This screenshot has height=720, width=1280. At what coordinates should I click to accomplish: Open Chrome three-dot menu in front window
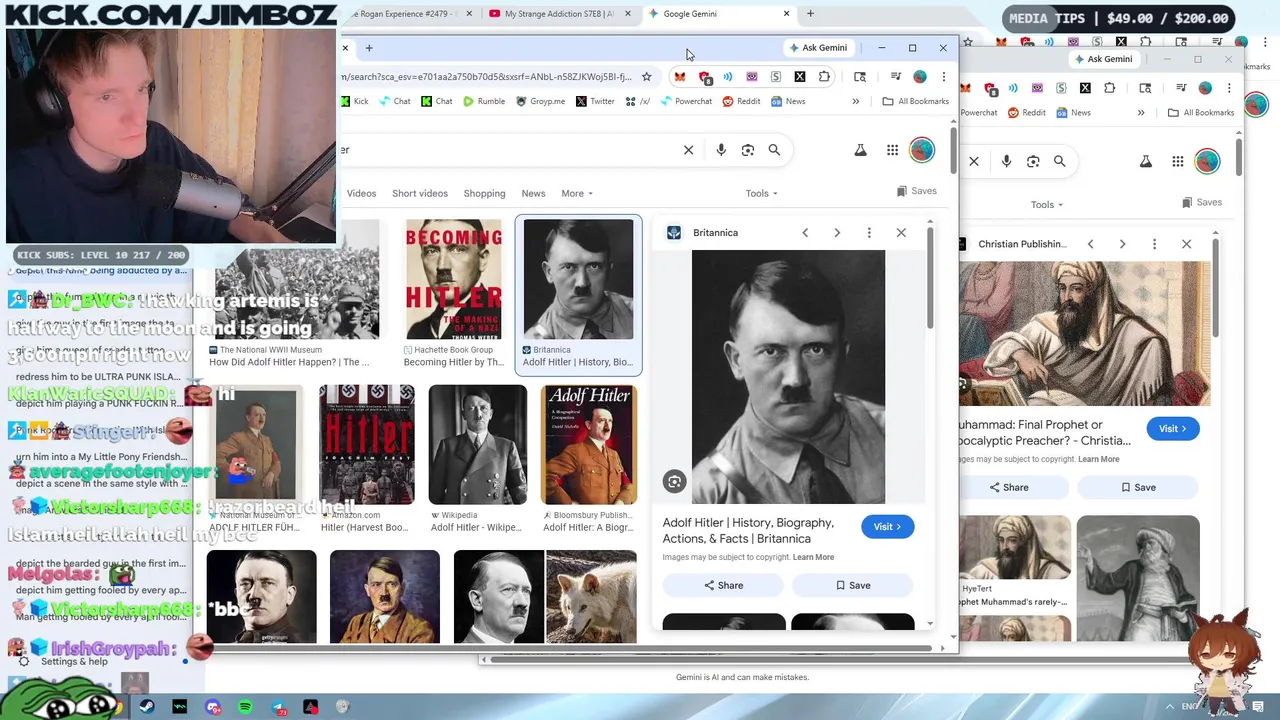click(943, 77)
